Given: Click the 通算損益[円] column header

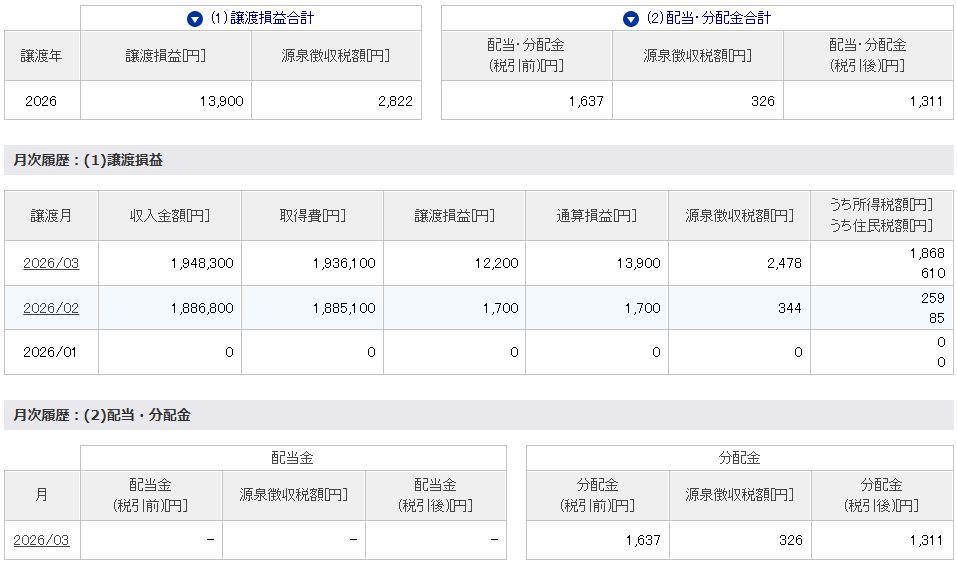Looking at the screenshot, I should pos(597,216).
